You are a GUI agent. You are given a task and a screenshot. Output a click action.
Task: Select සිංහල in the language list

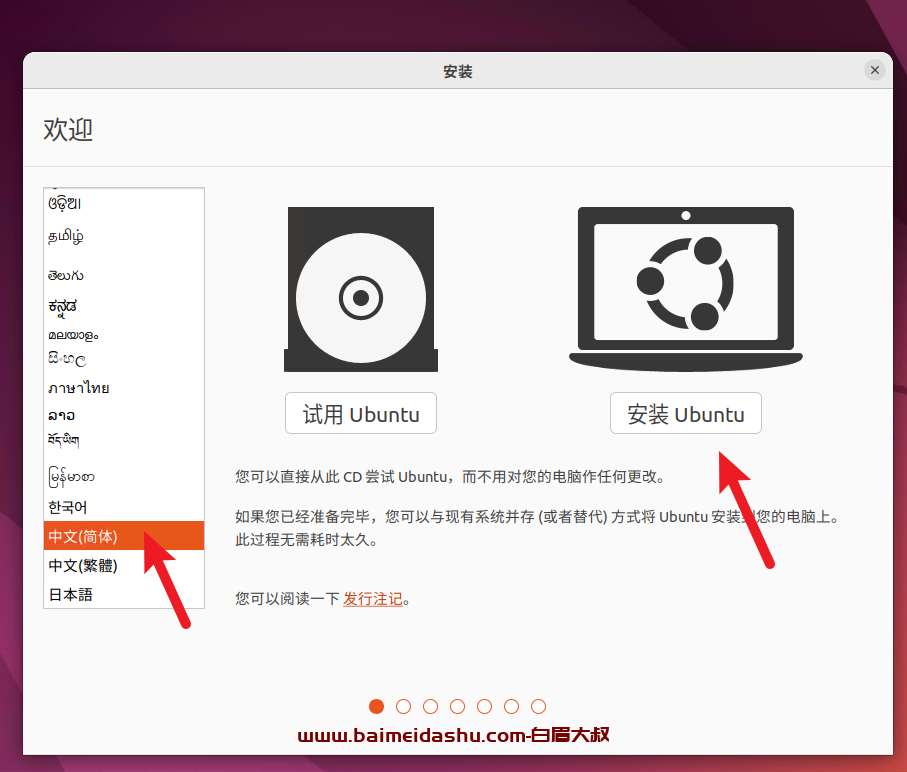[124, 360]
